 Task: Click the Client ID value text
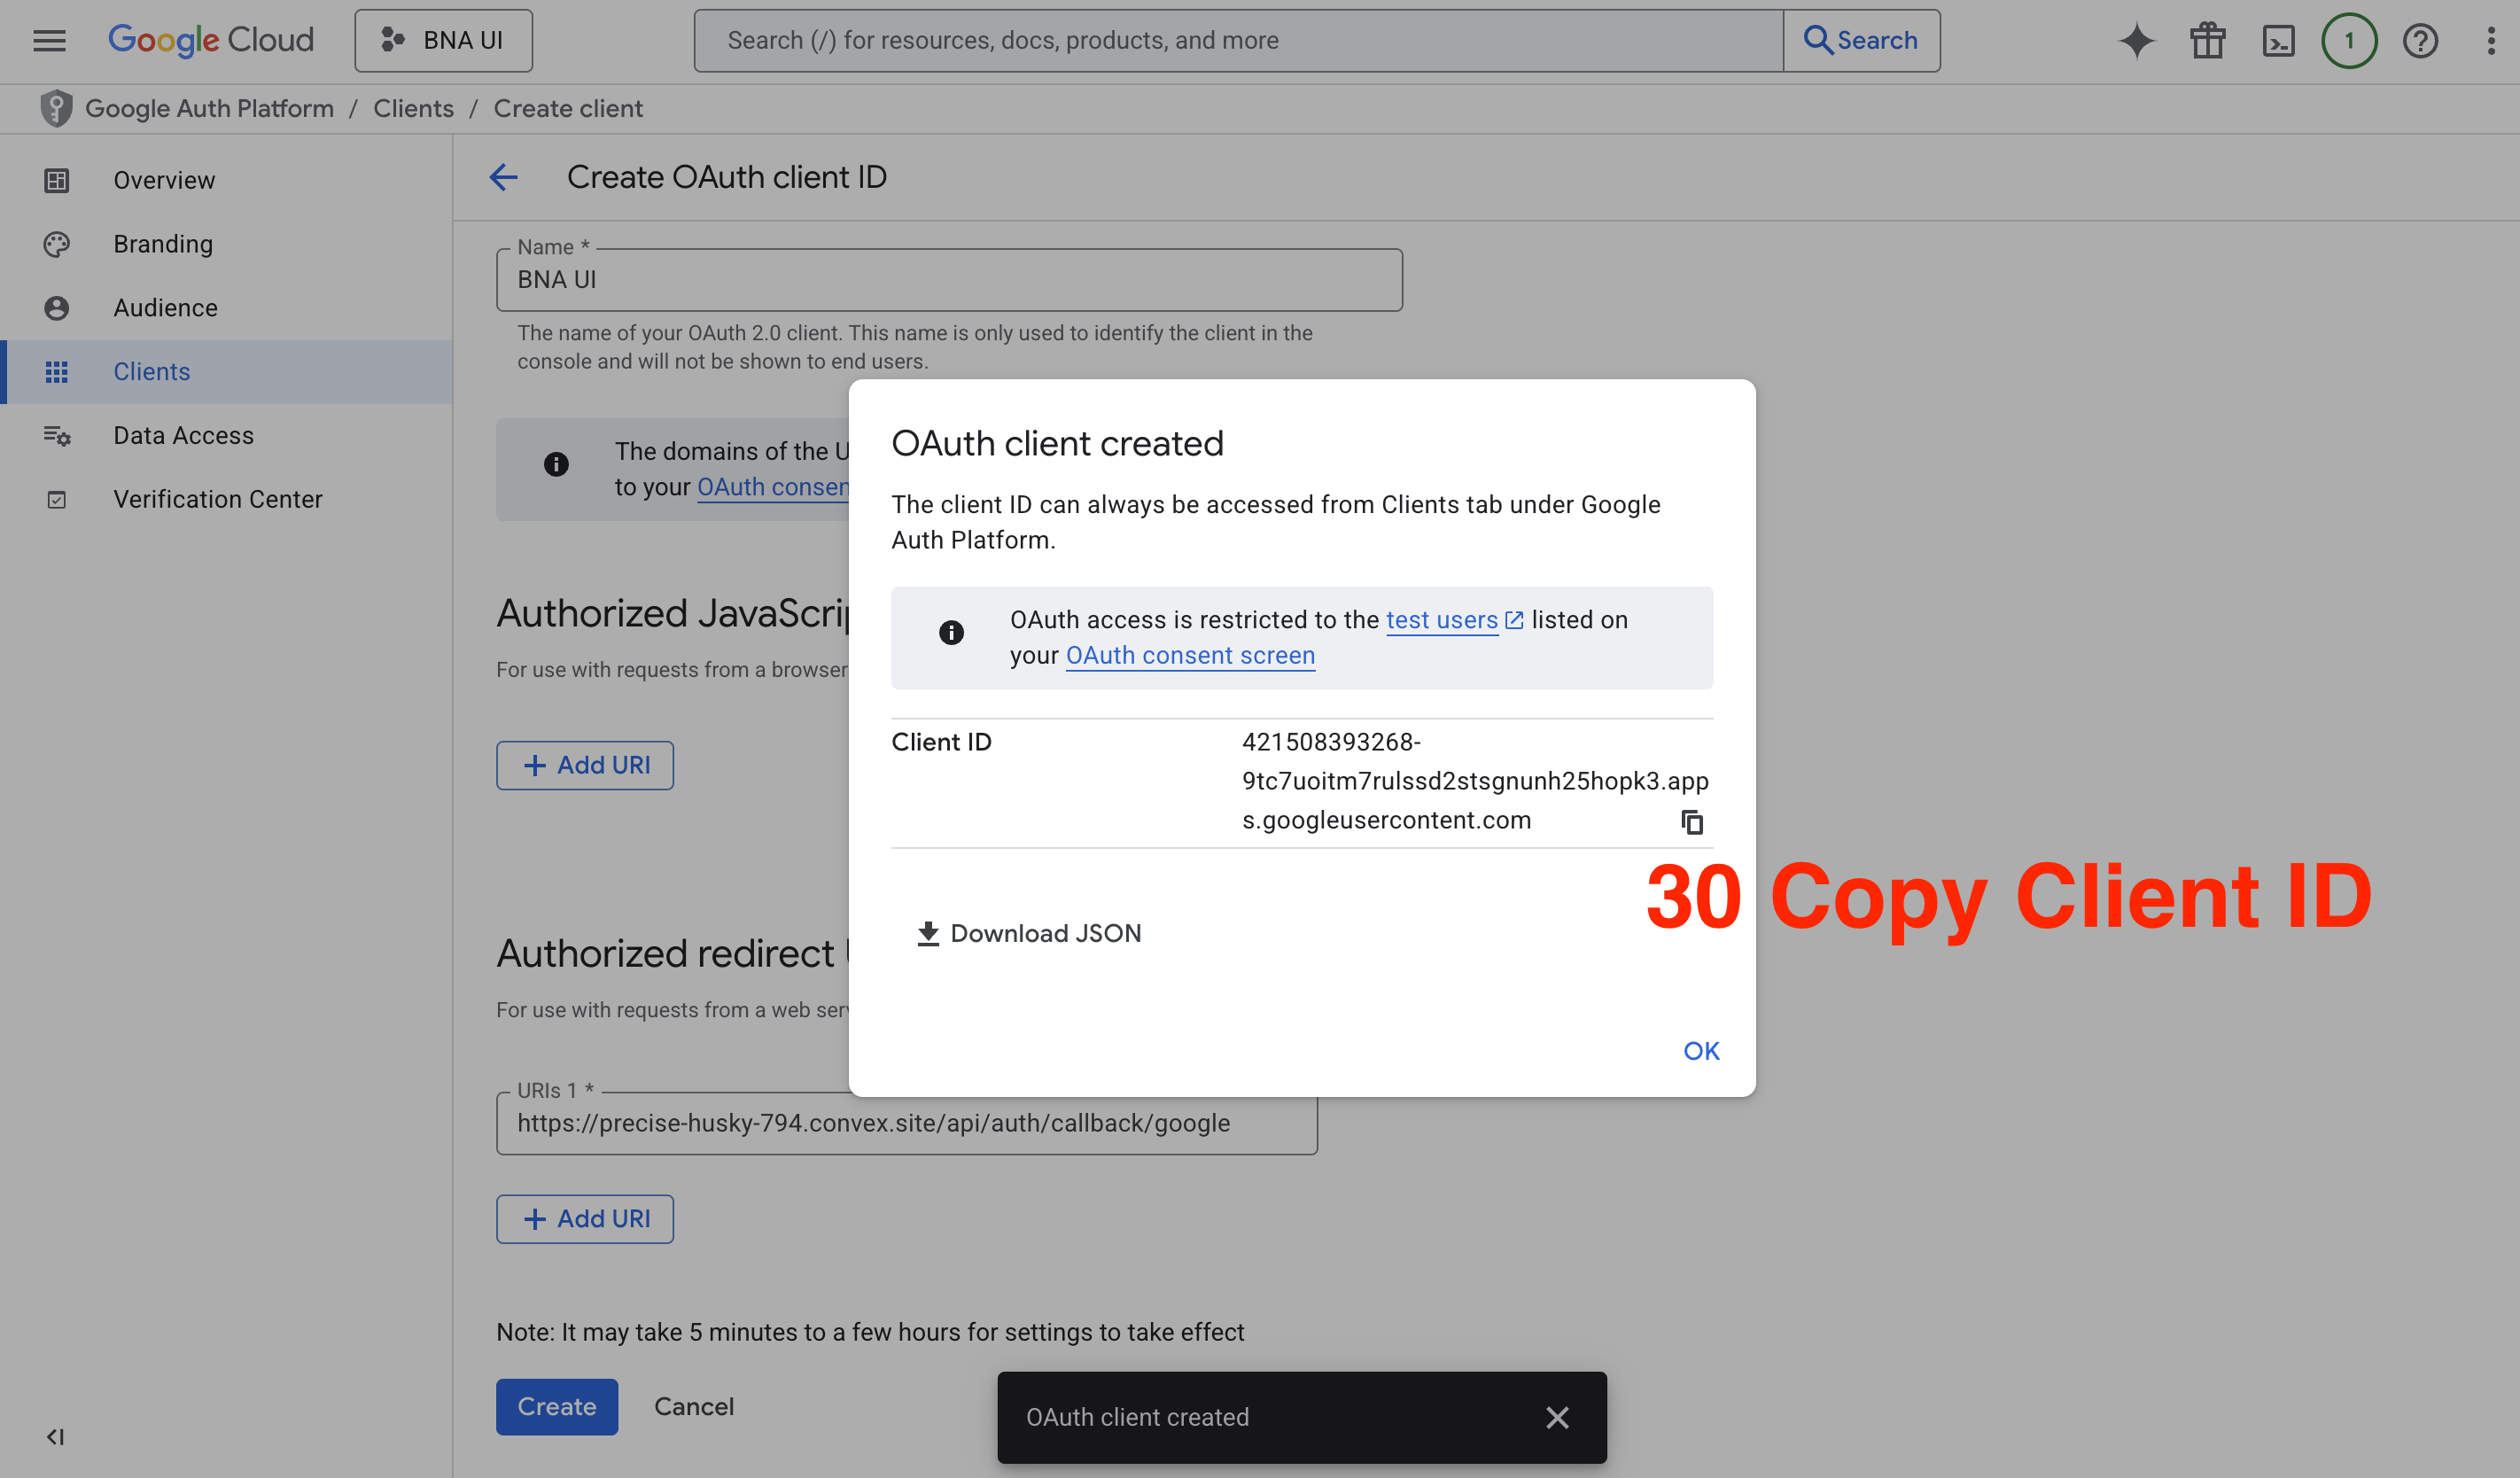(x=1475, y=781)
